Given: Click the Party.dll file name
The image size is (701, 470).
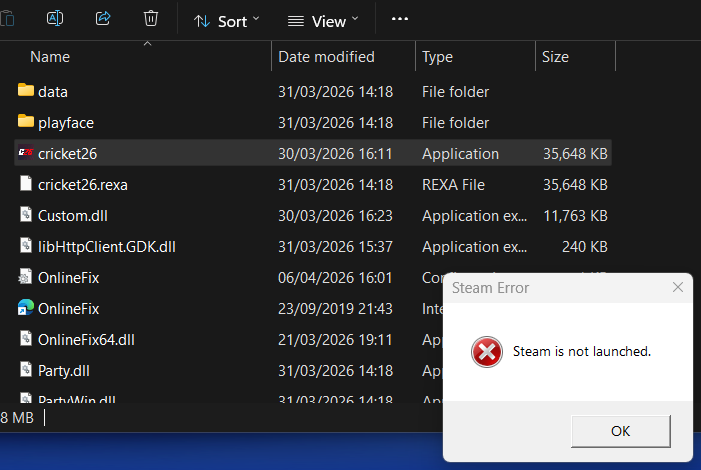Looking at the screenshot, I should tap(63, 371).
